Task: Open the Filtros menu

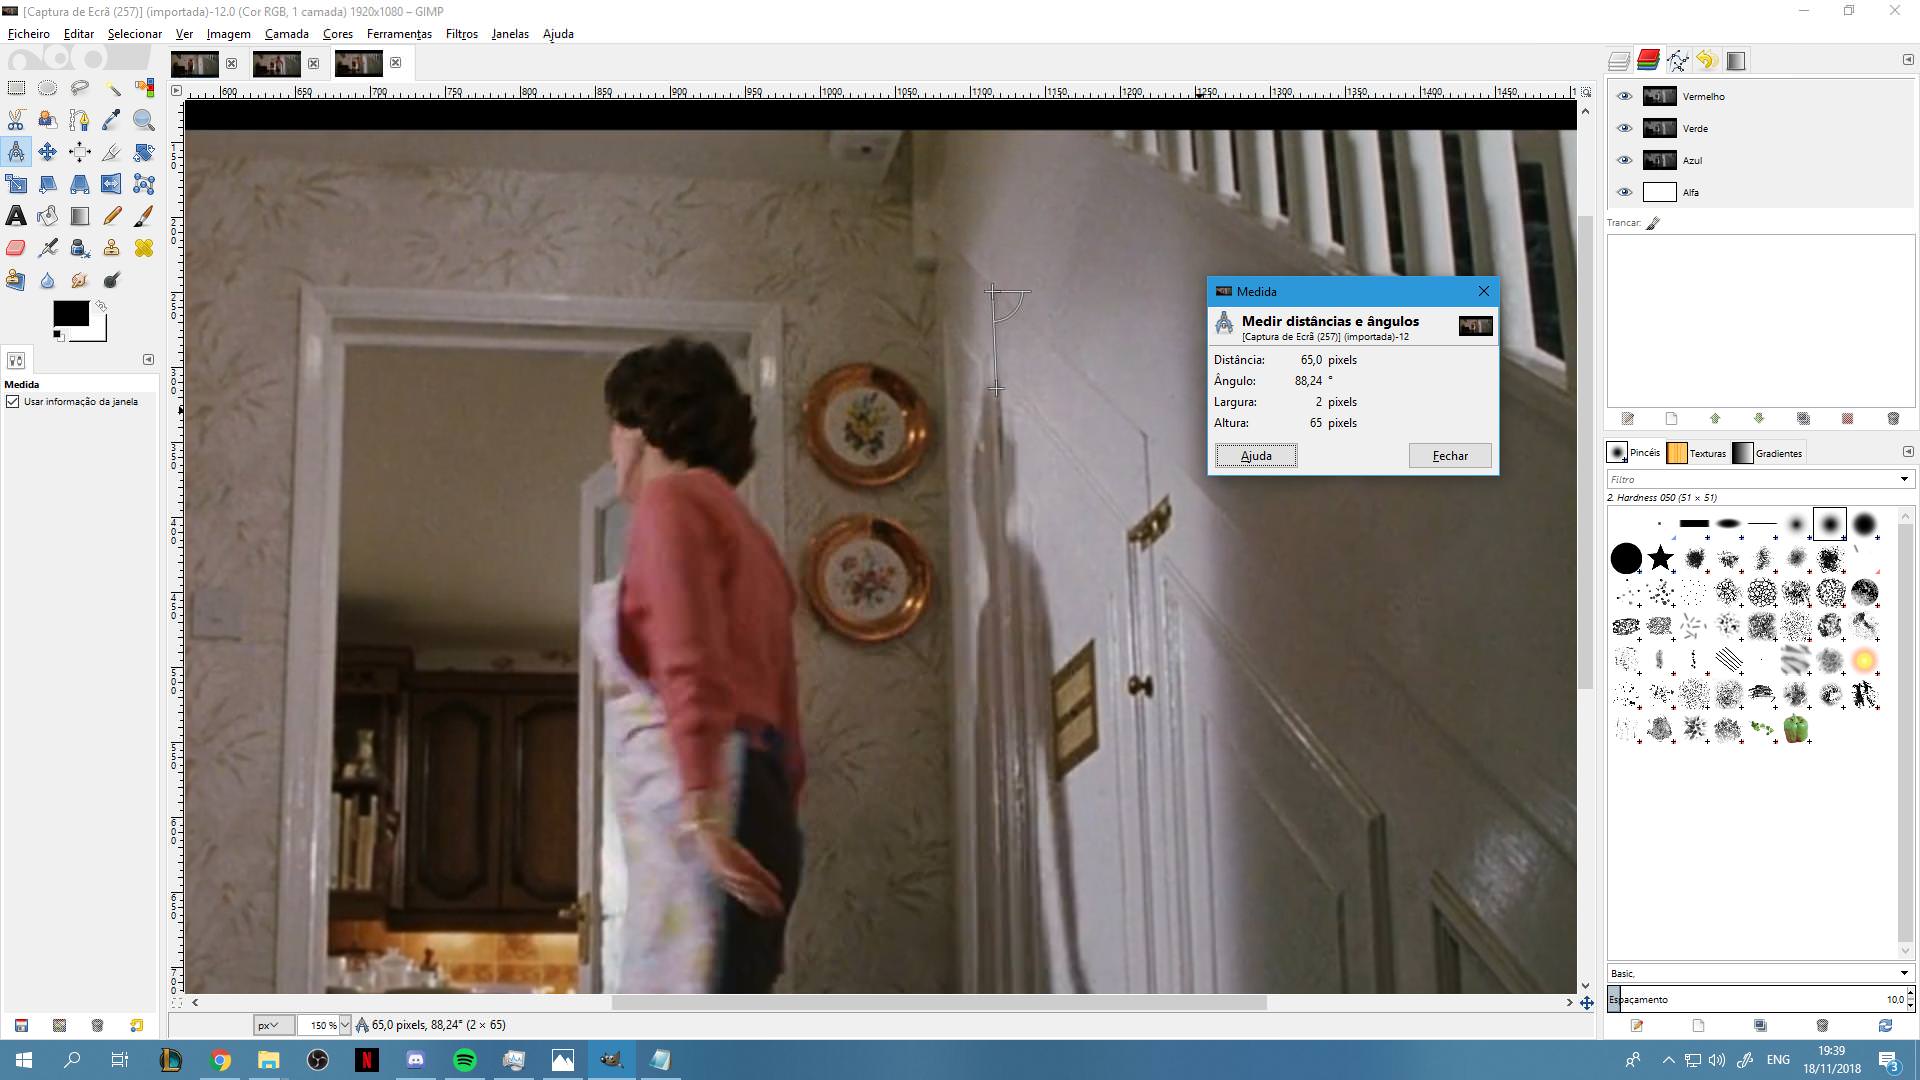Action: pyautogui.click(x=461, y=34)
